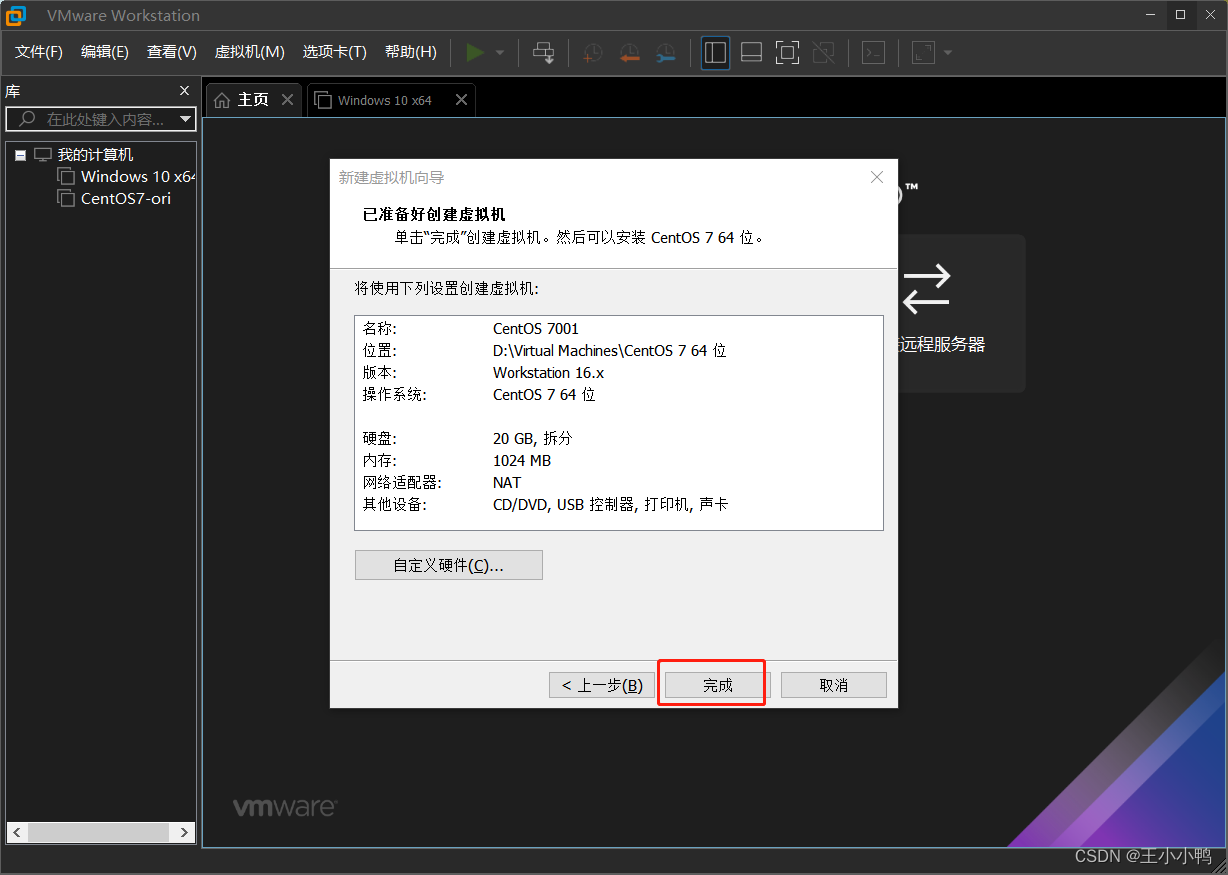Open the snapshot manager wrench icon
This screenshot has height=875, width=1228.
(665, 53)
